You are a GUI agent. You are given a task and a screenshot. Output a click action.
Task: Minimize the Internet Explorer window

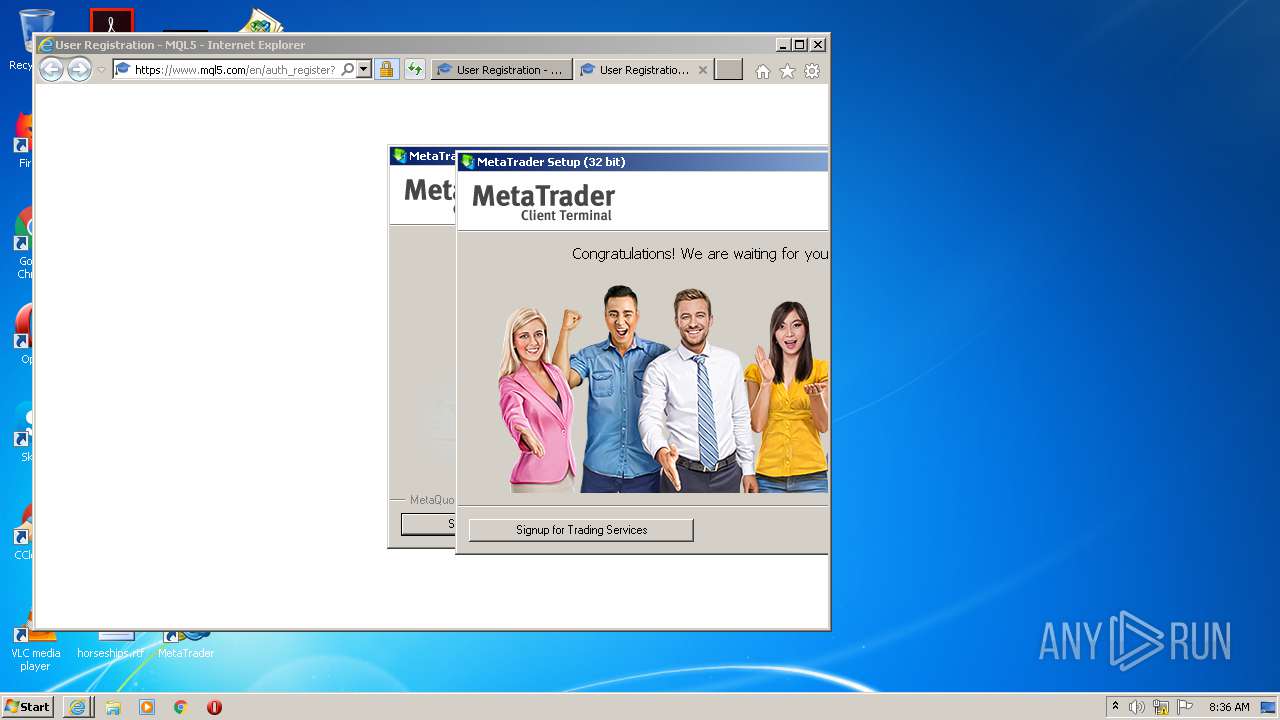coord(782,45)
